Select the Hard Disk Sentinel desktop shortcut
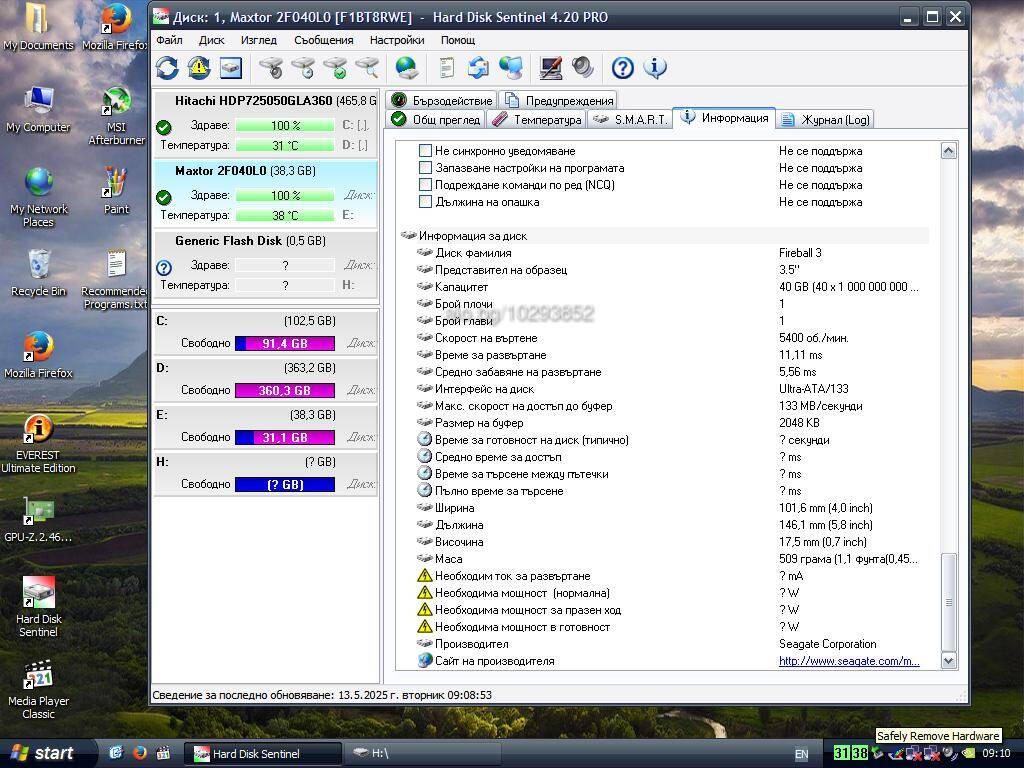Screen dimensions: 1024x768 tap(39, 607)
